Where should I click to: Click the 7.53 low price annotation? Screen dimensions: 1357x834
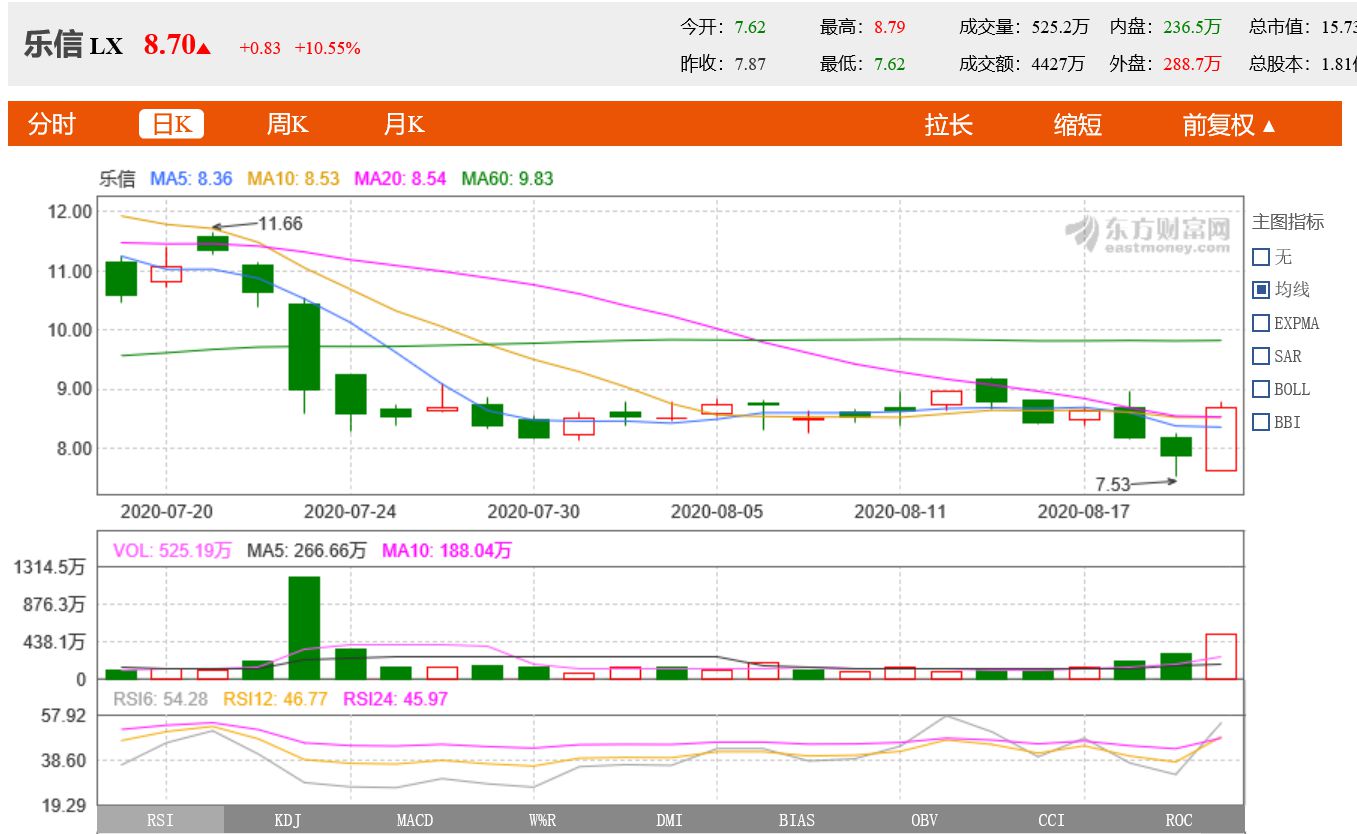[x=1112, y=485]
